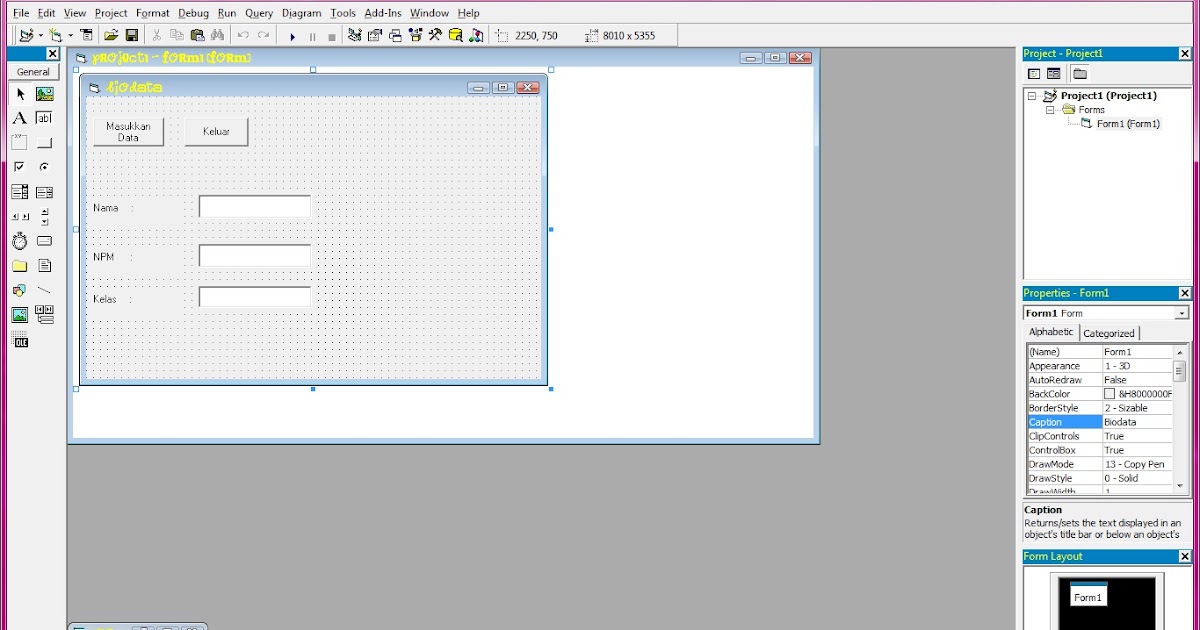1200x630 pixels.
Task: Select the Image control in the toolbox
Action: coord(20,315)
